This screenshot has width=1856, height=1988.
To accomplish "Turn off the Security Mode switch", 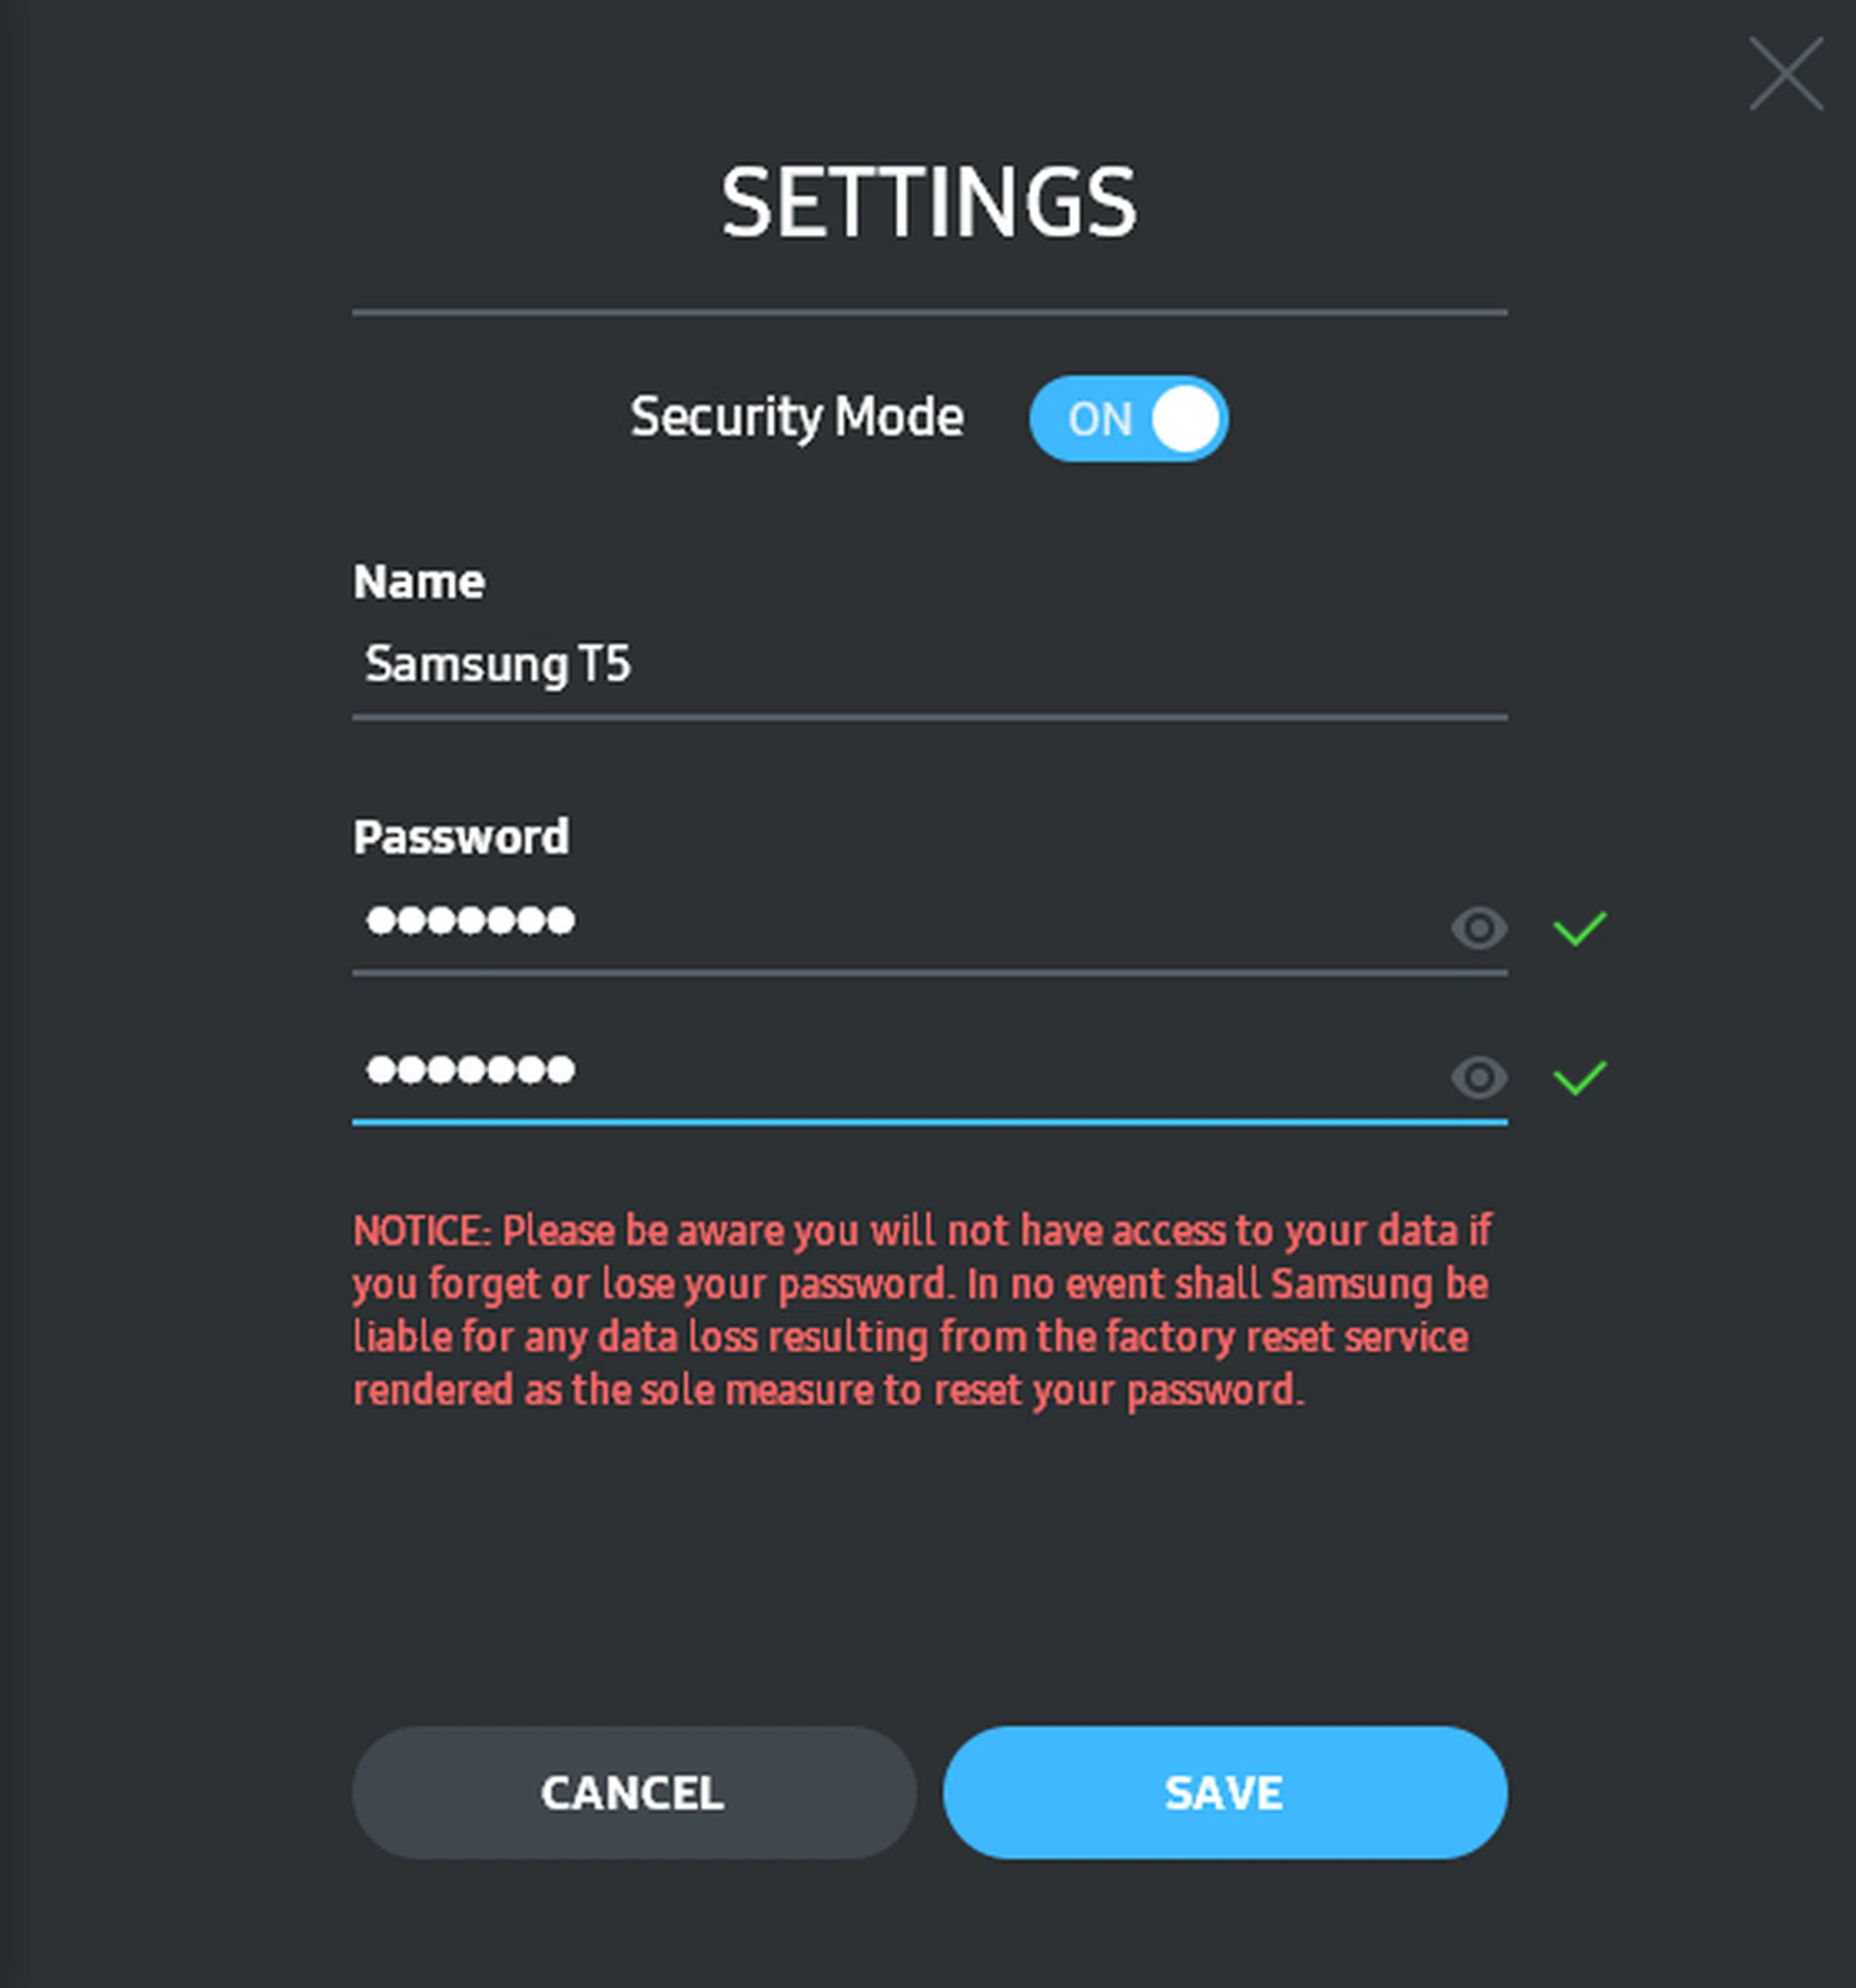I will [1128, 419].
